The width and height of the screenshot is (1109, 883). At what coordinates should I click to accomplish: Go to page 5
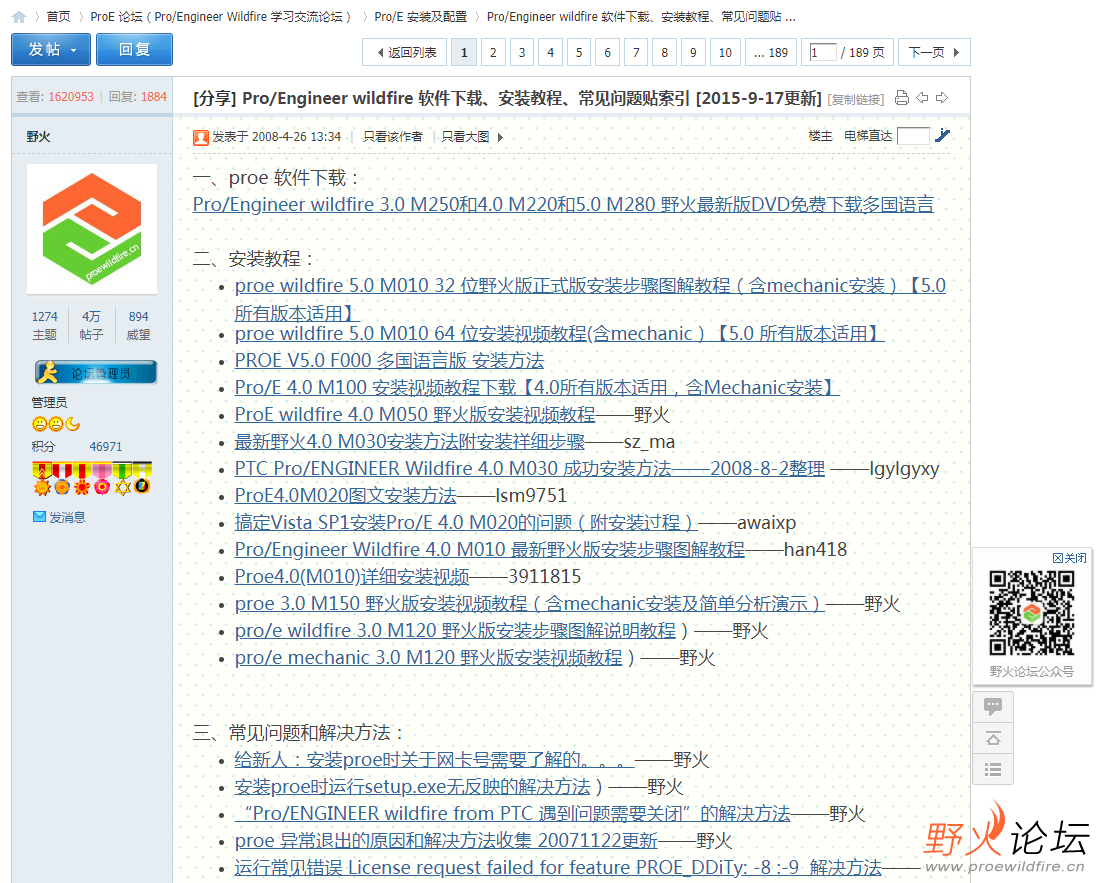(579, 52)
